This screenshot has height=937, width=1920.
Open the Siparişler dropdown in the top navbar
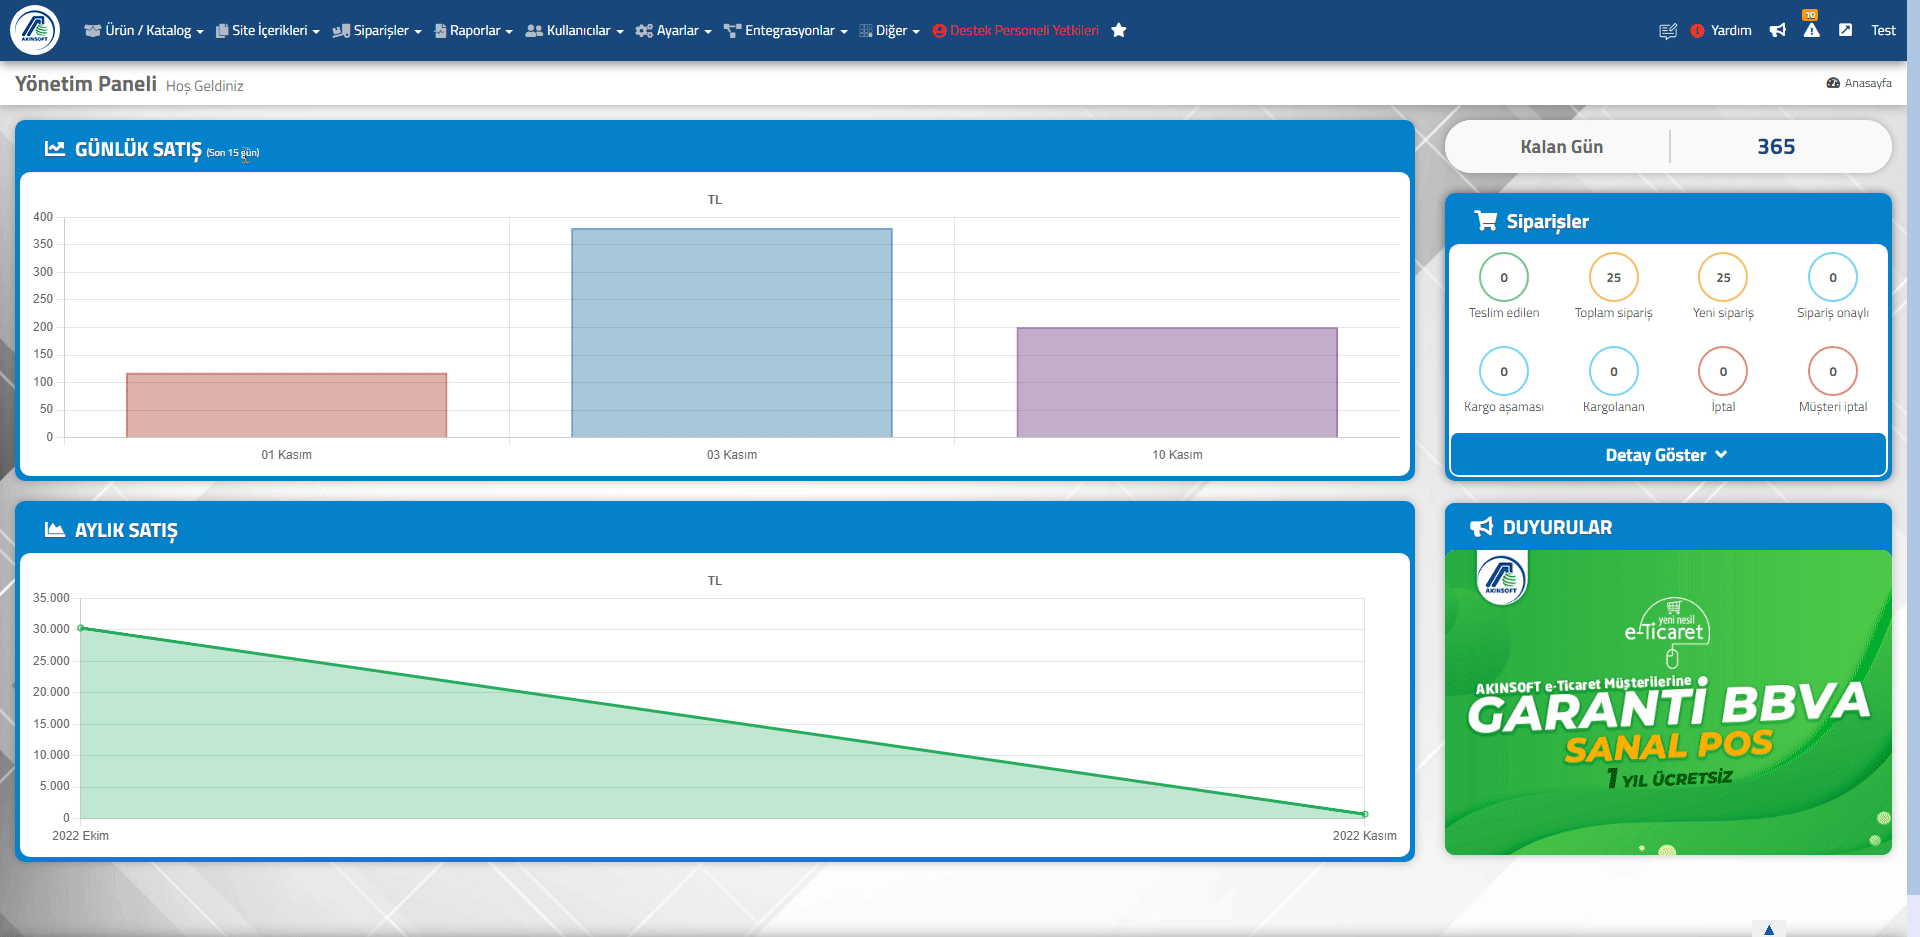click(377, 31)
